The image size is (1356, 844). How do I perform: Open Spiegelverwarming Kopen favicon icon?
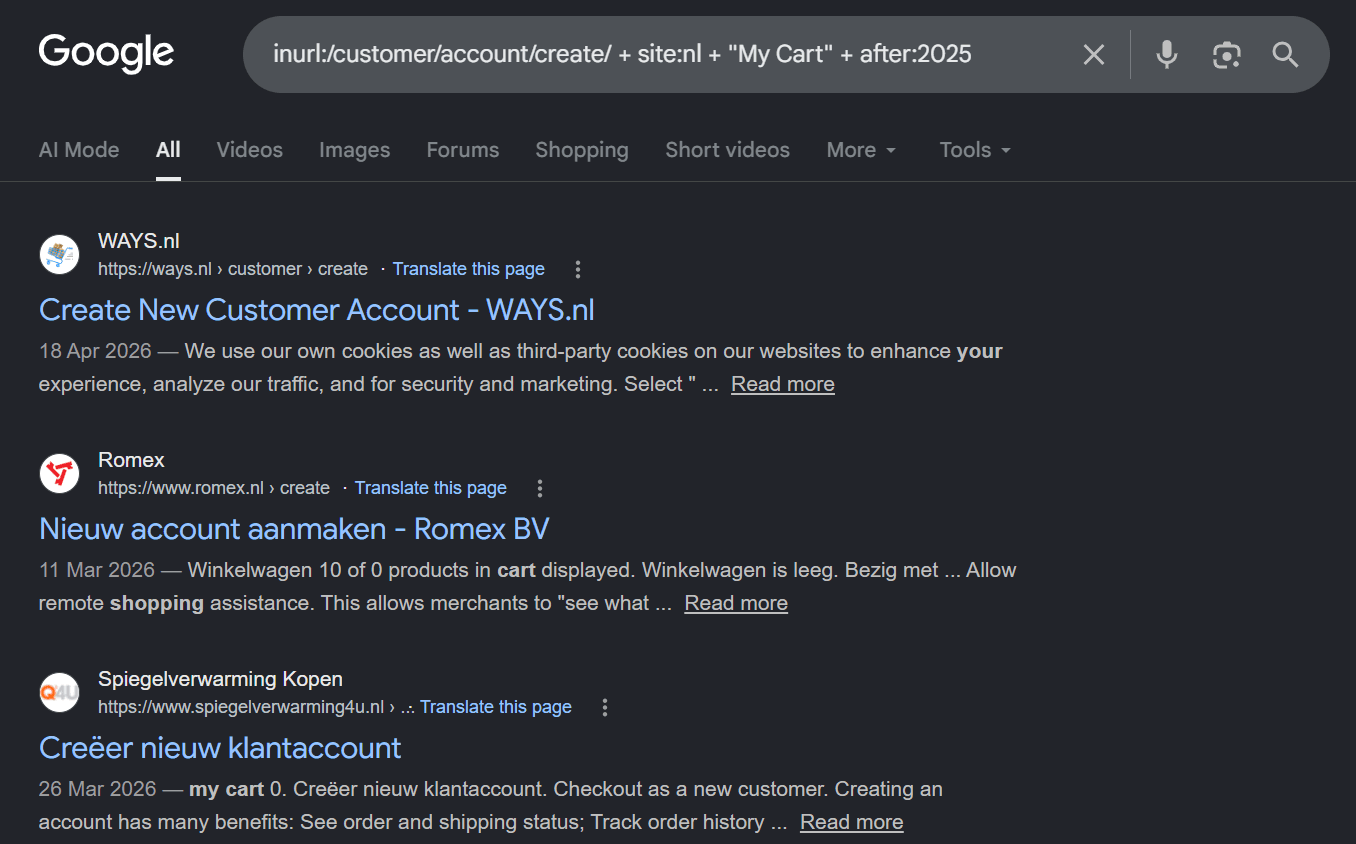59,692
